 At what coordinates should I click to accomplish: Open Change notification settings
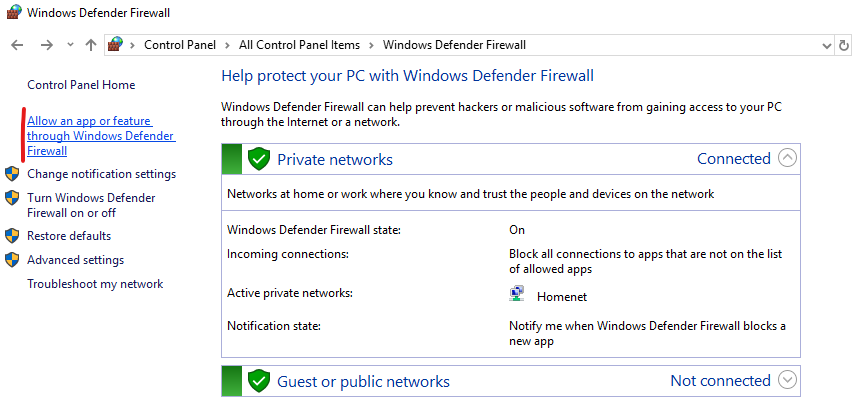101,174
